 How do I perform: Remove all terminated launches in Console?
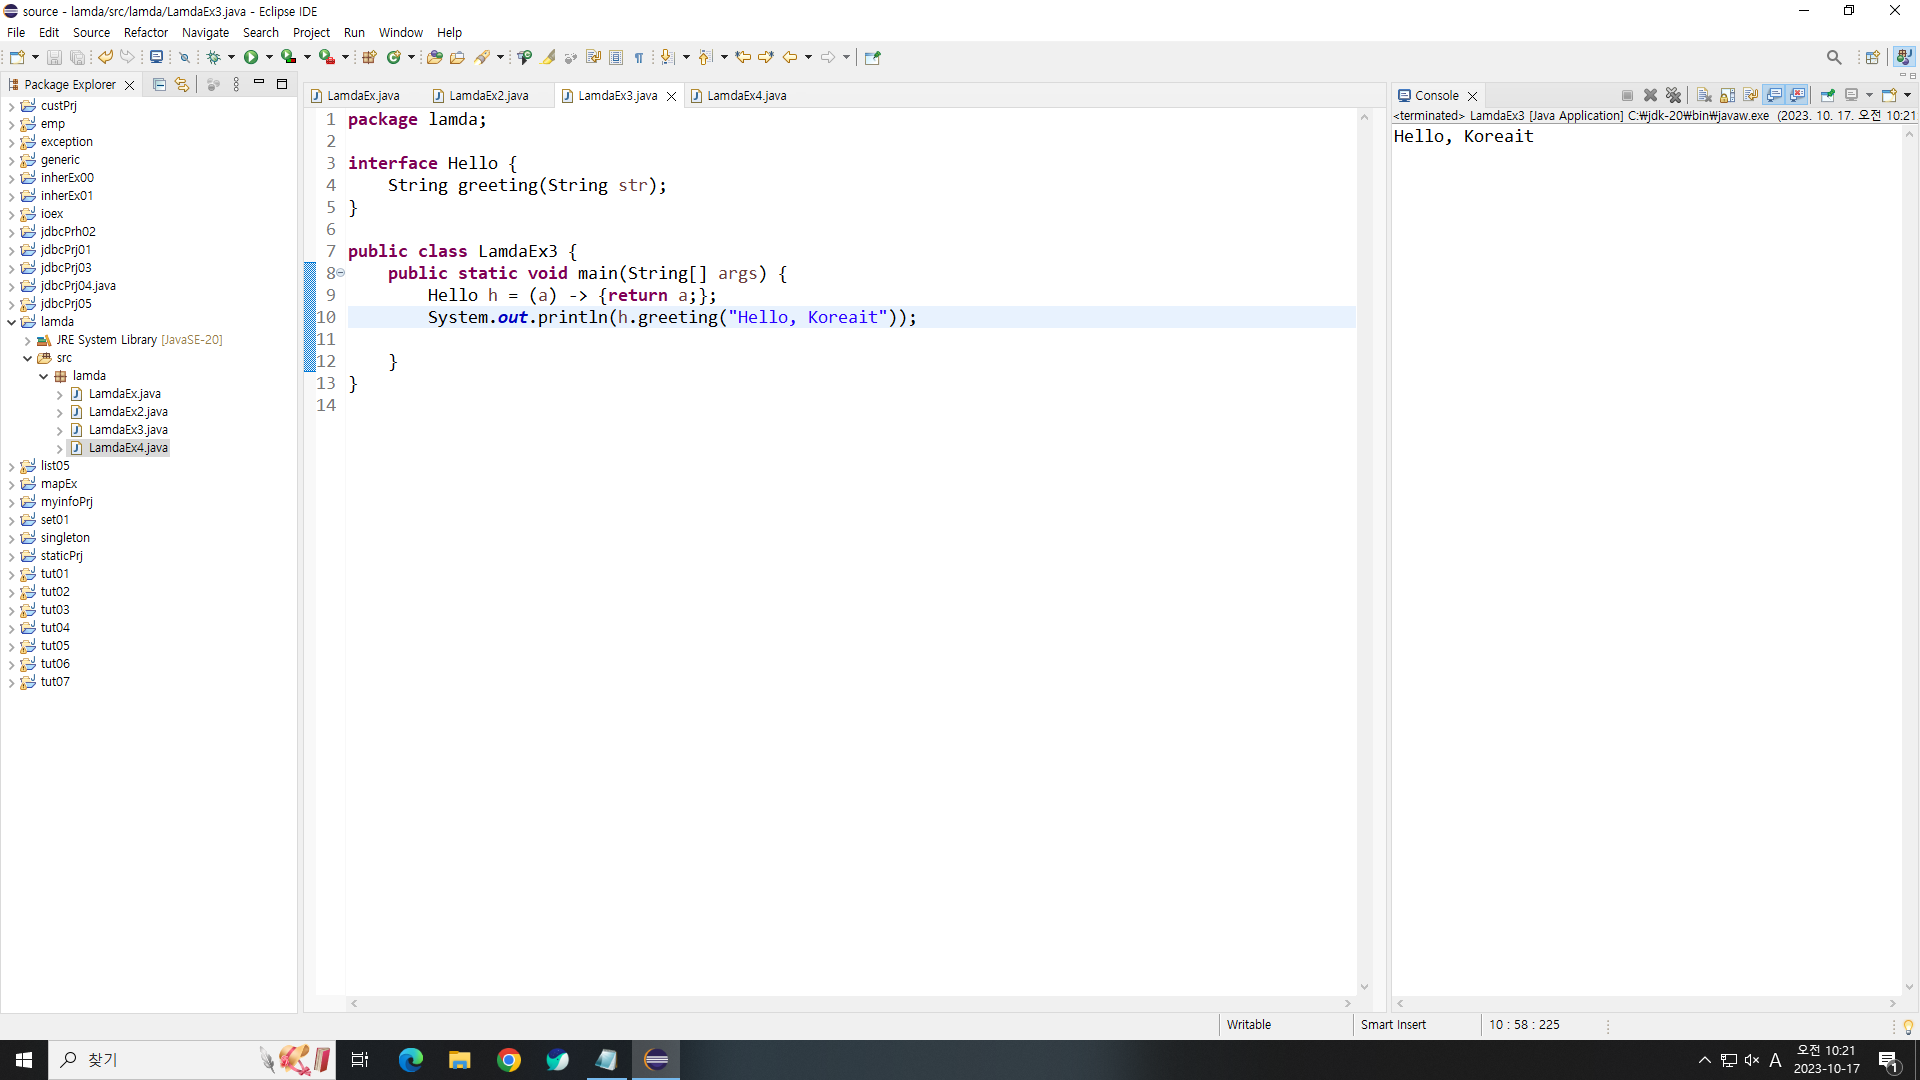(1673, 95)
